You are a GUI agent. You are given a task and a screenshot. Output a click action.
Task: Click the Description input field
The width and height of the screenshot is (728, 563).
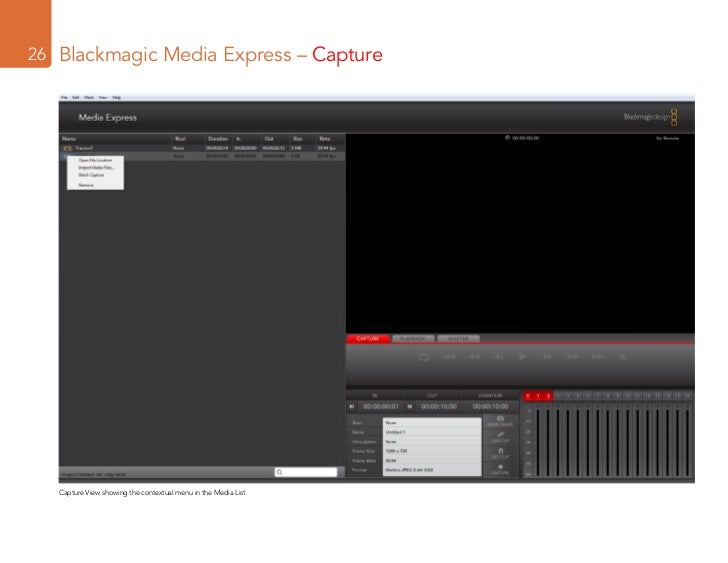[432, 442]
